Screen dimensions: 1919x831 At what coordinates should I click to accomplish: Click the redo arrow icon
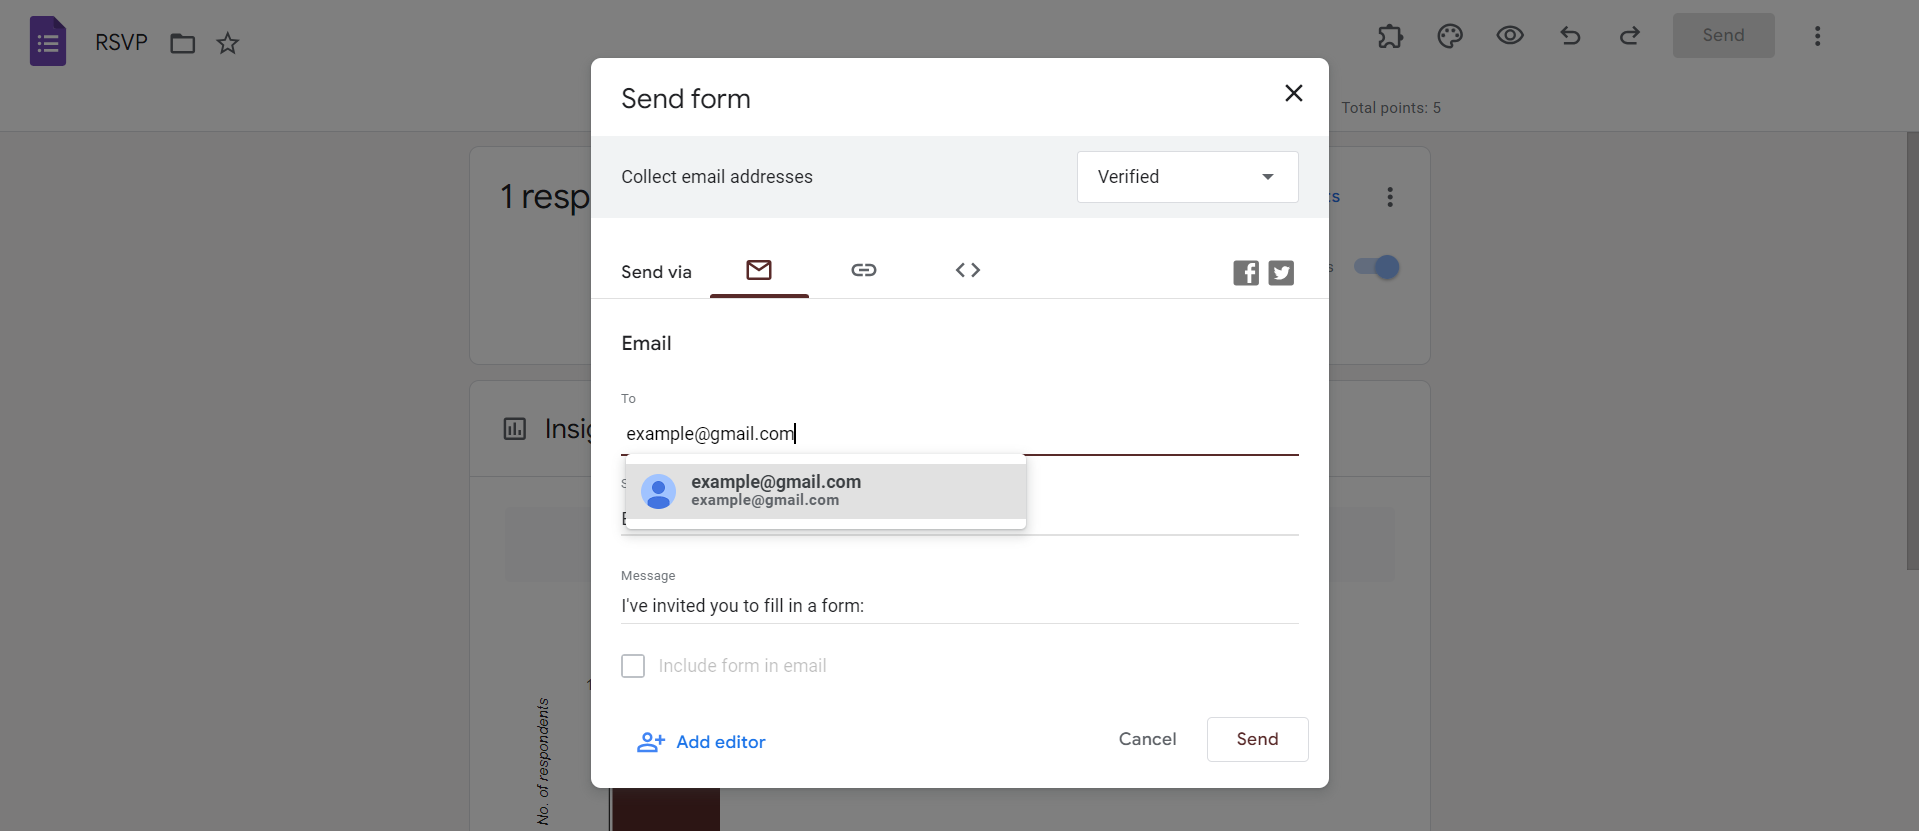click(1630, 36)
